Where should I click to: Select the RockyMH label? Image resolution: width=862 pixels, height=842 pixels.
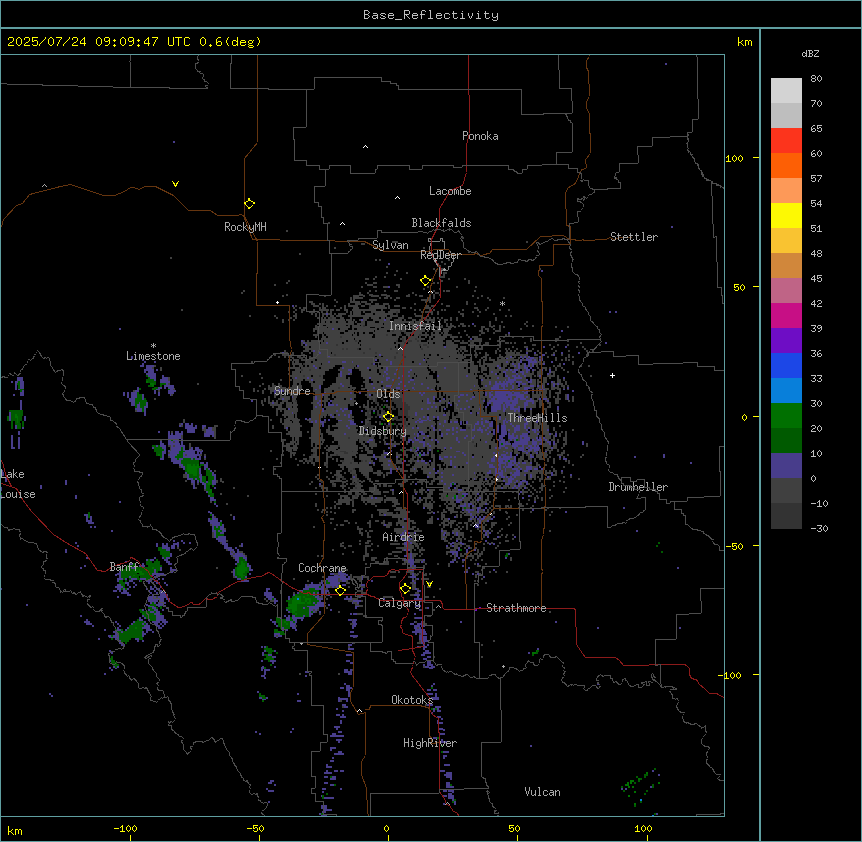245,227
